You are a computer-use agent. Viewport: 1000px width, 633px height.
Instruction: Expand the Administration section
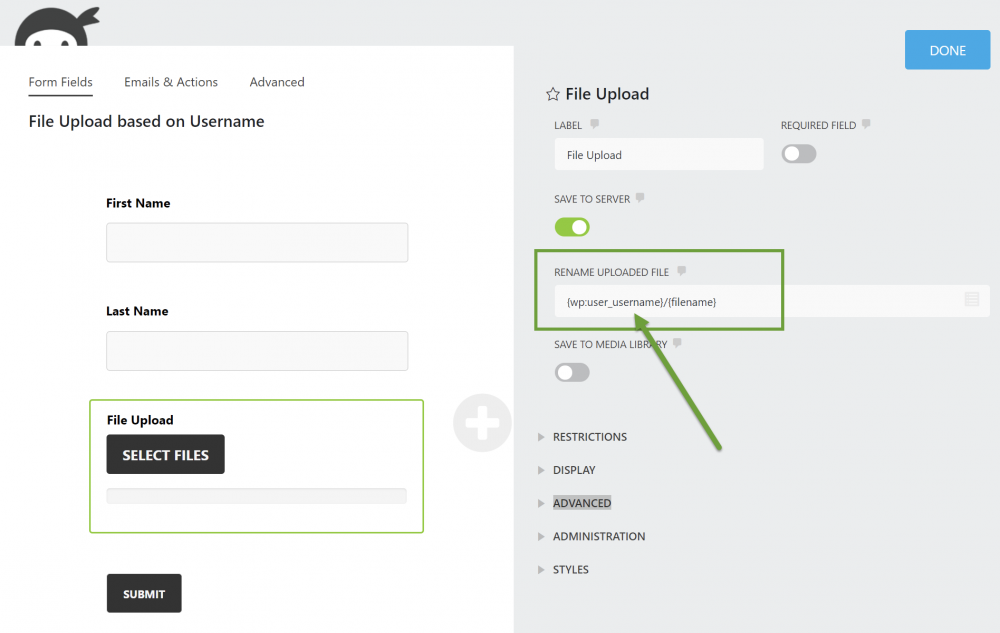598,536
